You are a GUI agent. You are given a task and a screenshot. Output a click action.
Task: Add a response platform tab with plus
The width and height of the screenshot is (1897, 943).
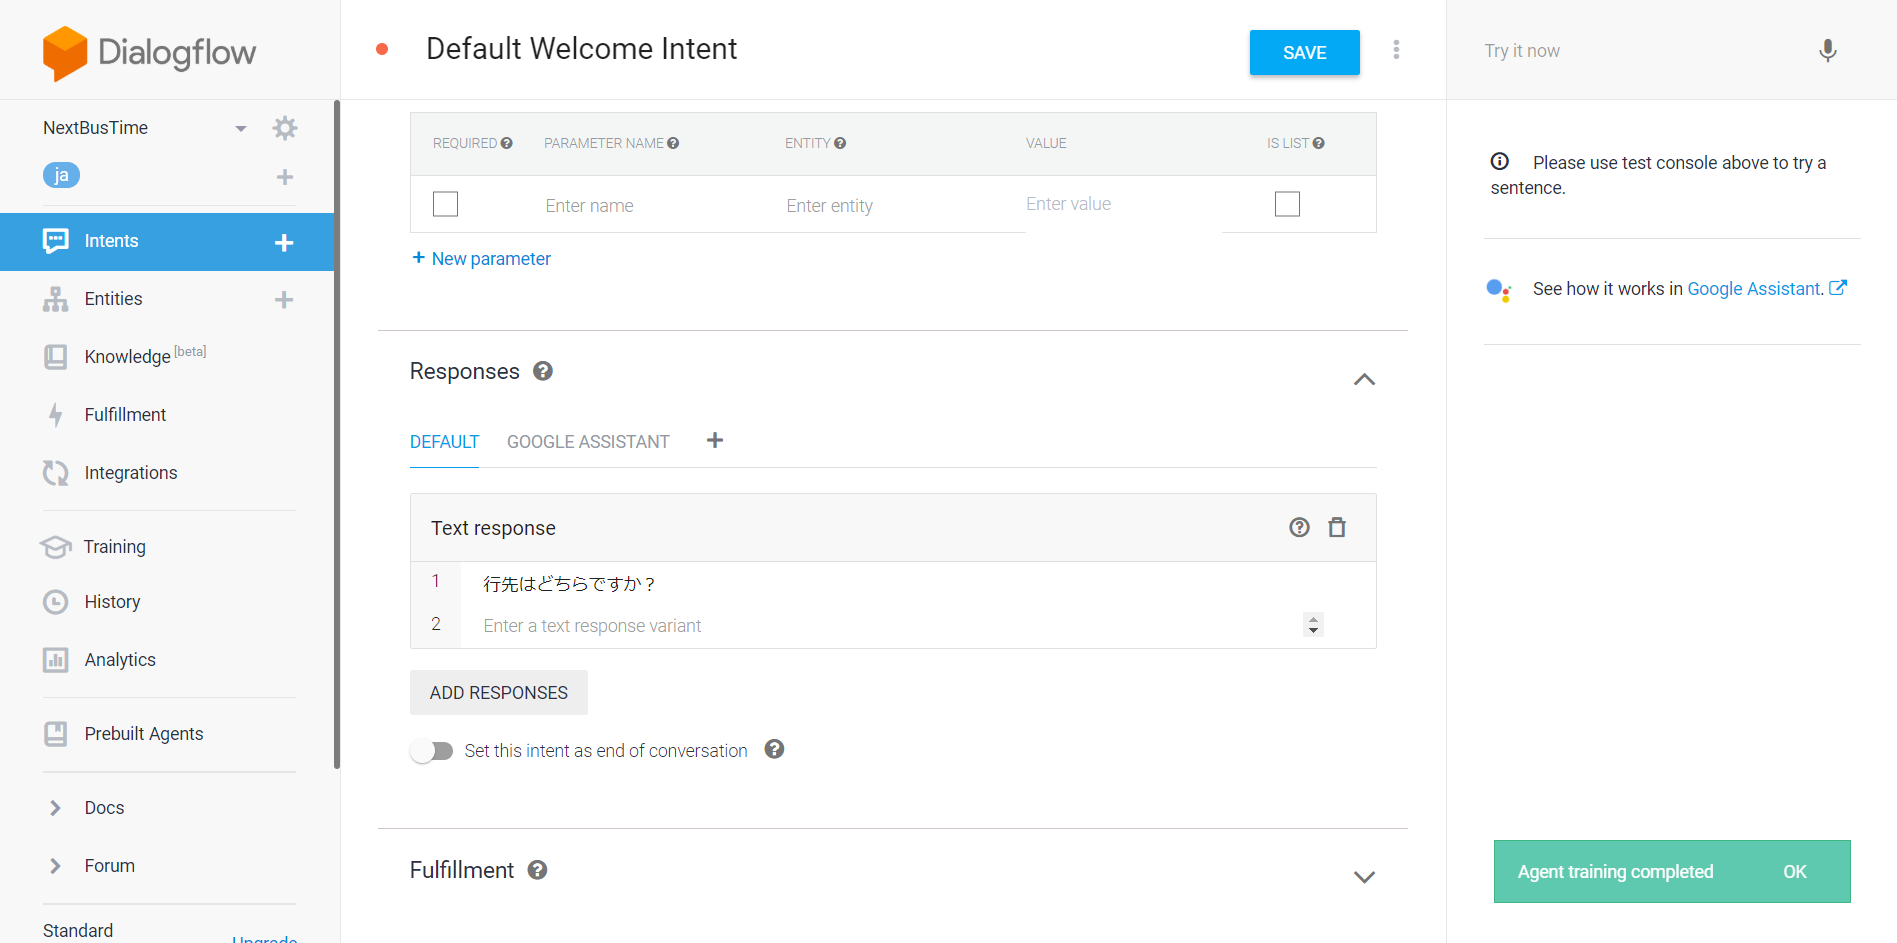[x=715, y=441]
